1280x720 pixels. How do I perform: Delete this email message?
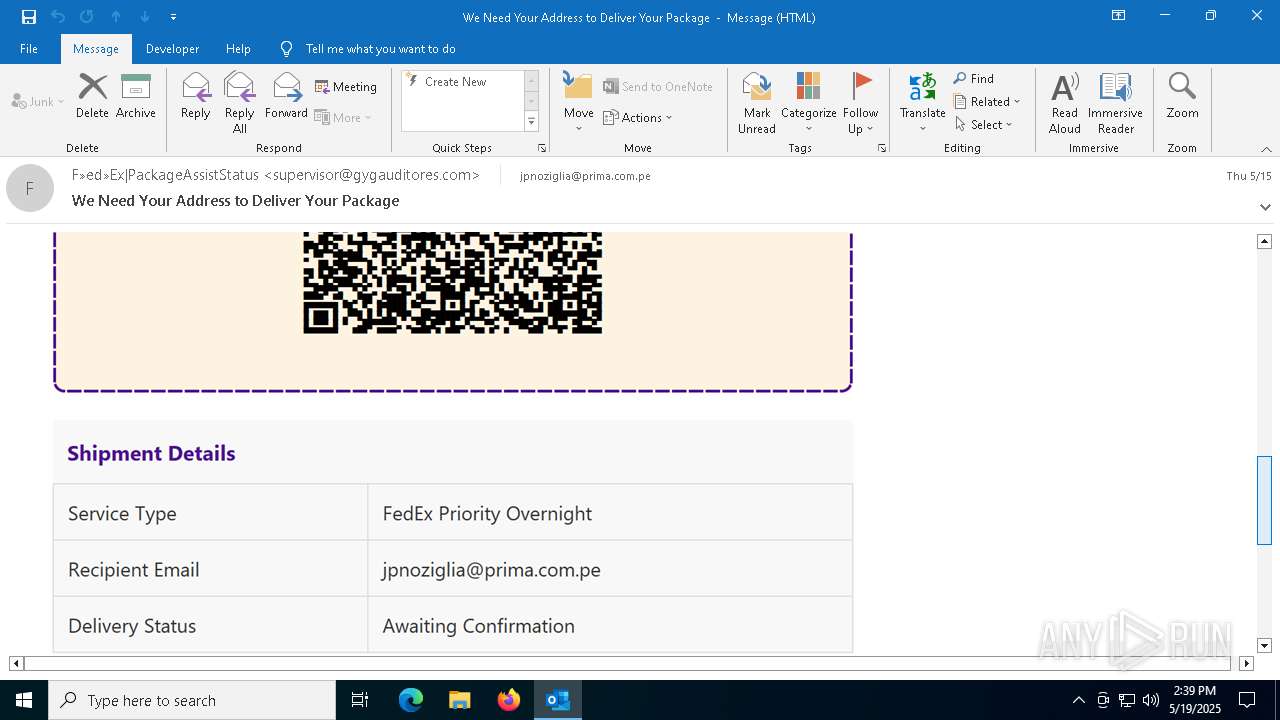coord(92,96)
